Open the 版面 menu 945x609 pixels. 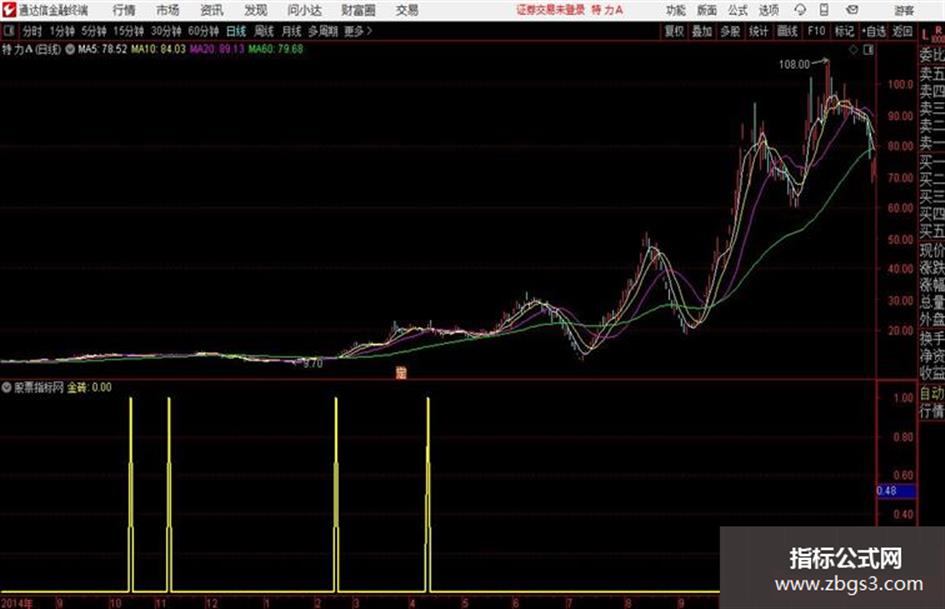pyautogui.click(x=707, y=10)
